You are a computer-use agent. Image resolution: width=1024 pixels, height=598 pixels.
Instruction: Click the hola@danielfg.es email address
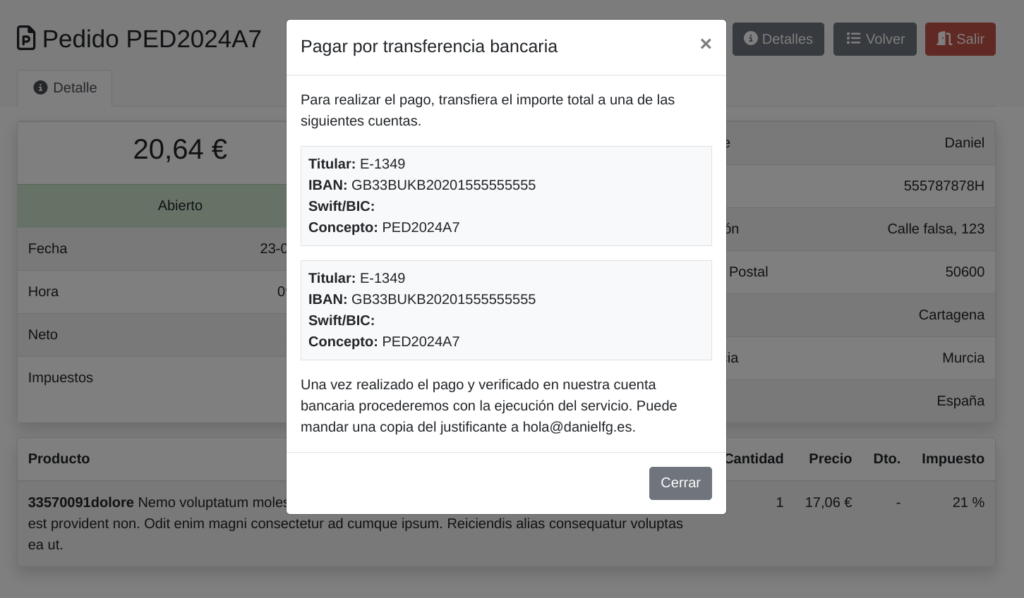coord(577,427)
